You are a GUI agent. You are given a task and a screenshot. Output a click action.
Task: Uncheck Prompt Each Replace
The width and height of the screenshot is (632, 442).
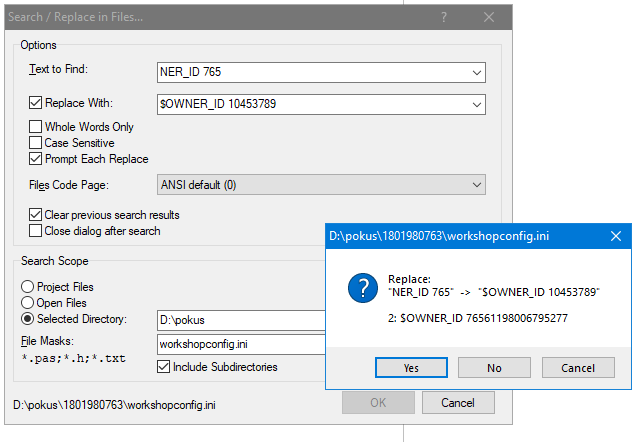pyautogui.click(x=36, y=159)
